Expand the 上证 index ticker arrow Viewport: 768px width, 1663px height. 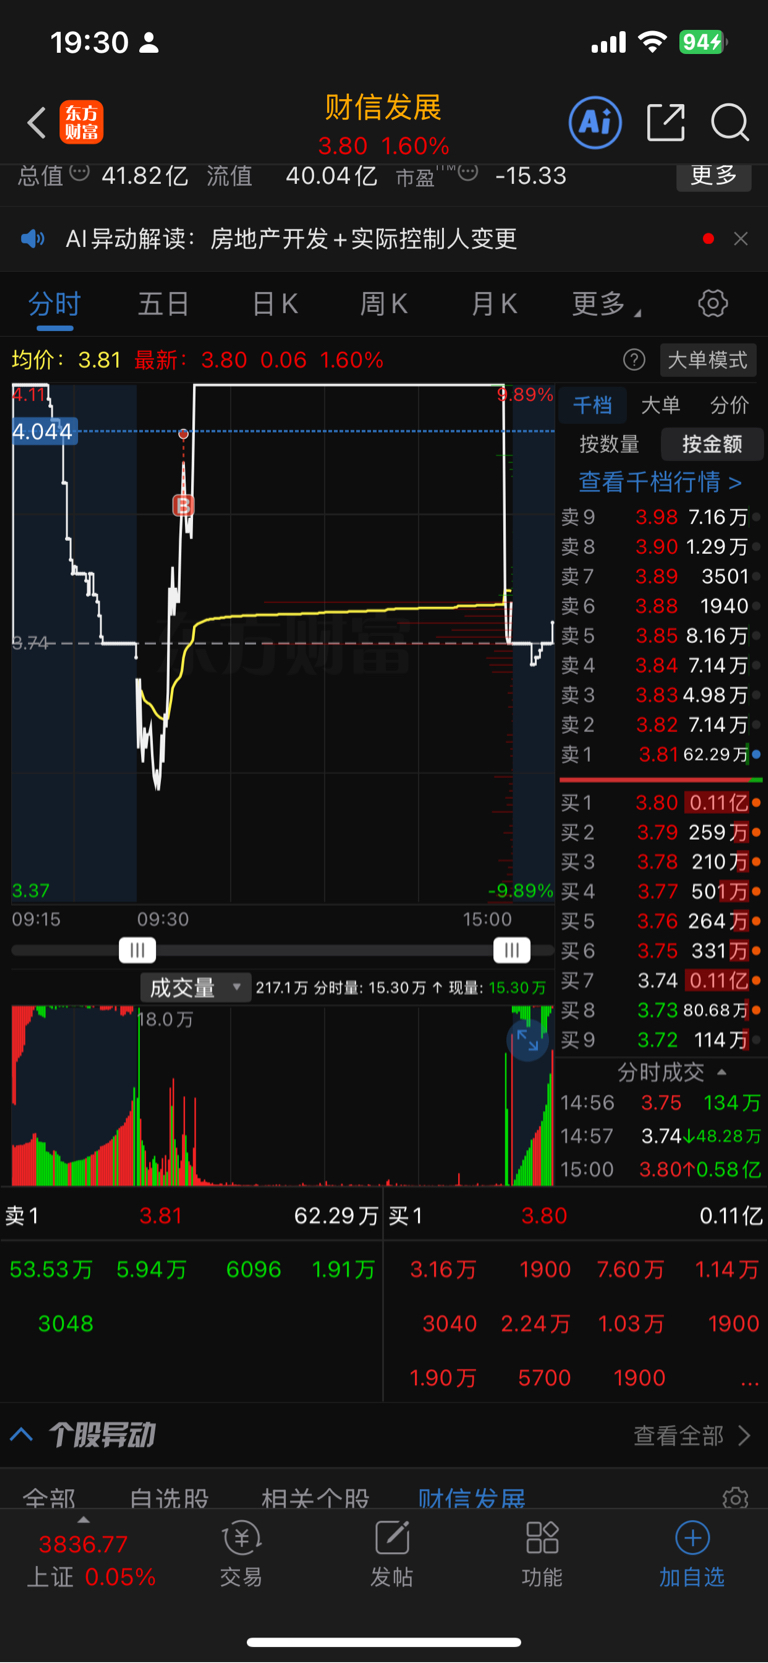pos(83,1520)
